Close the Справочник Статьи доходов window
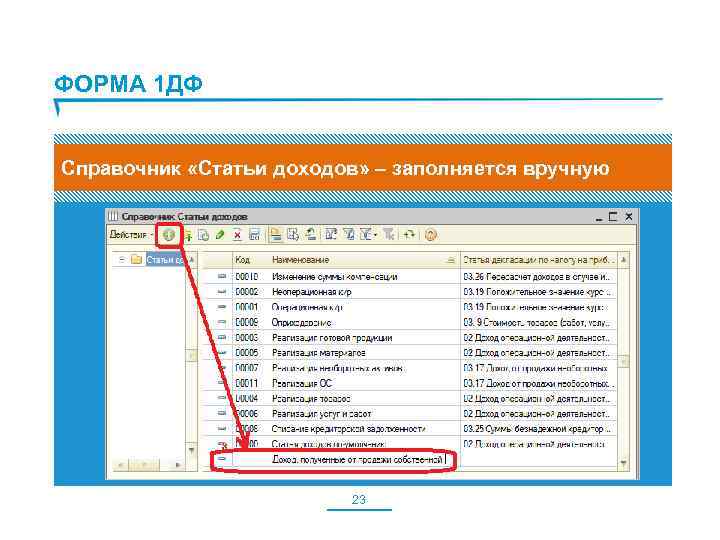Screen dimensions: 720x540 [629, 216]
